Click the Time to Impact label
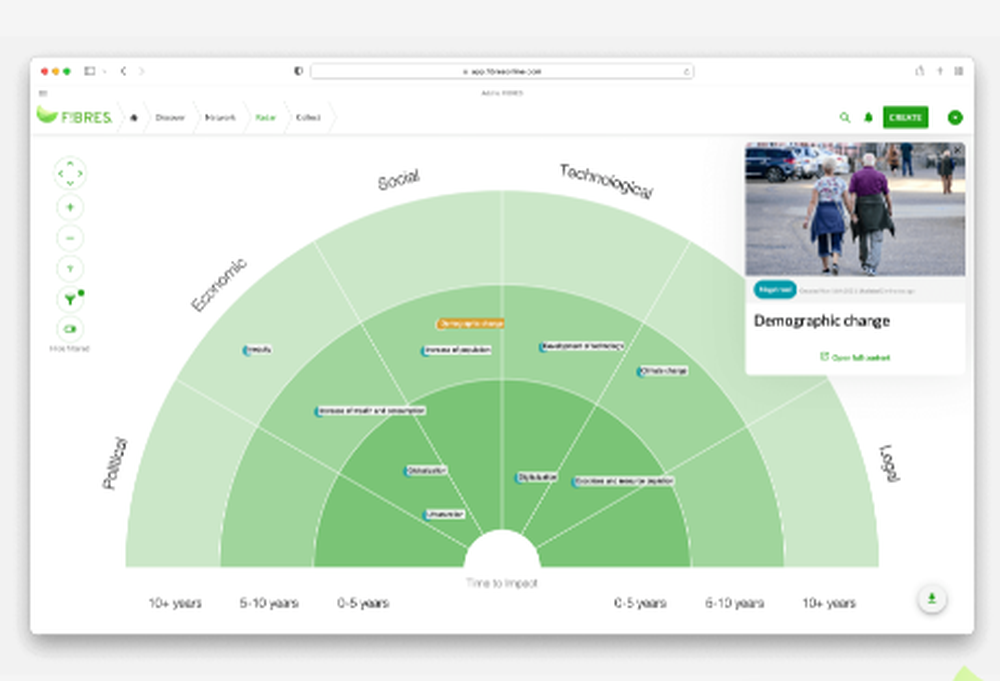1000x681 pixels. 502,583
